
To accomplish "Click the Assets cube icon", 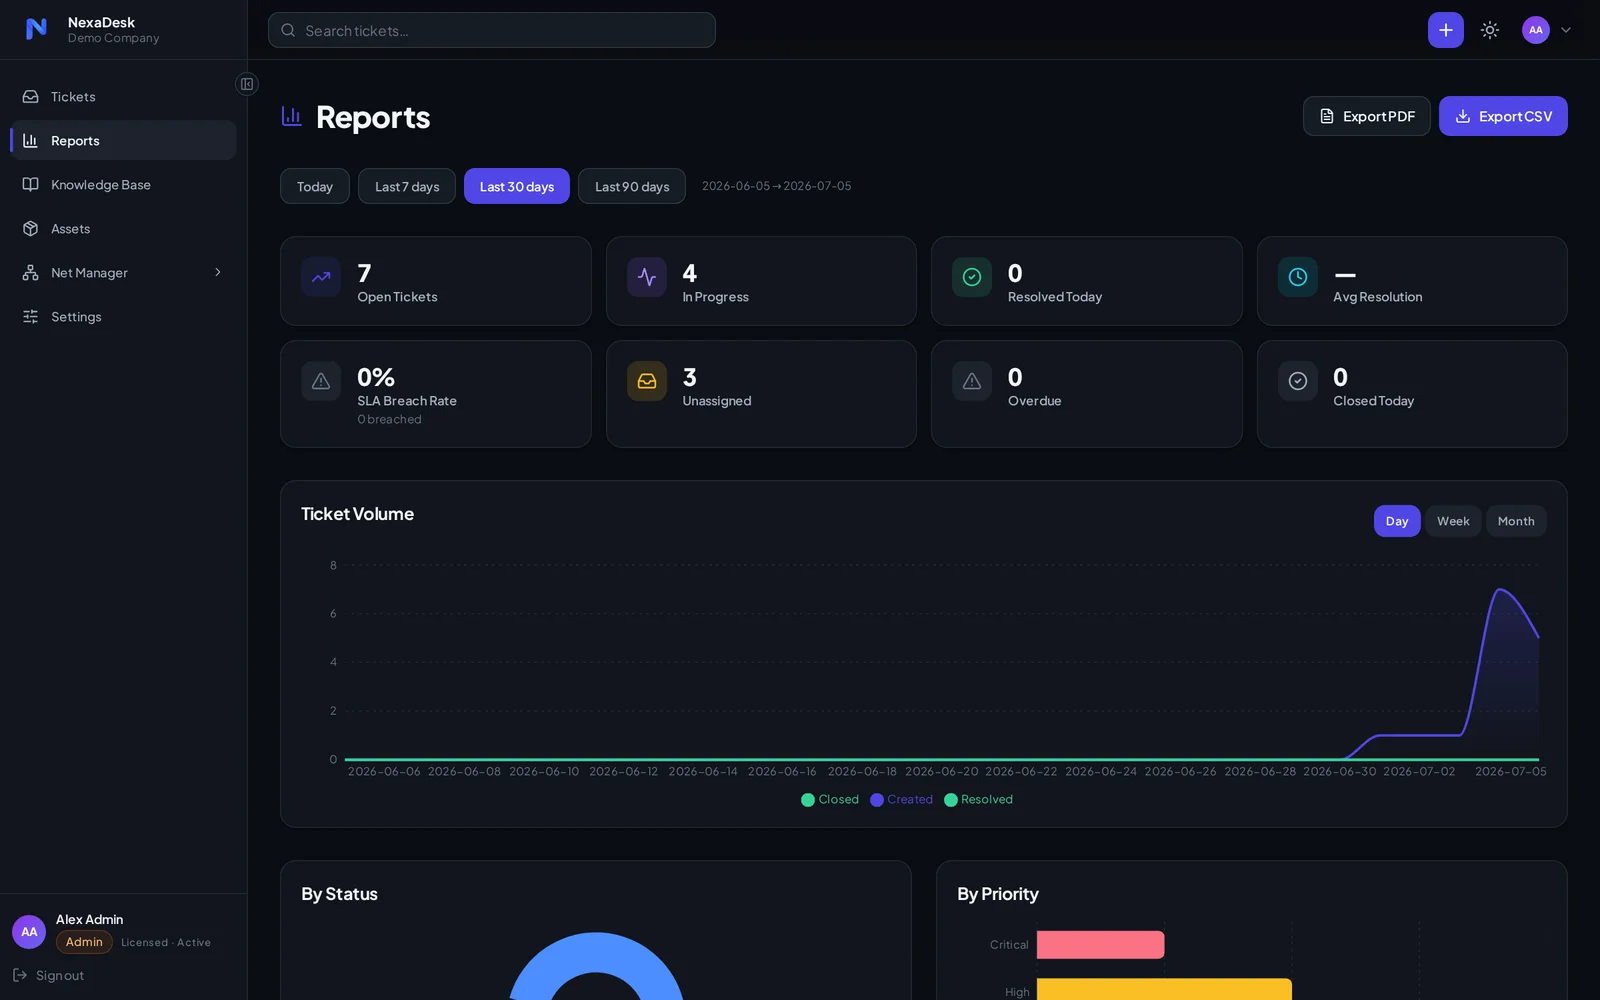I will [30, 229].
